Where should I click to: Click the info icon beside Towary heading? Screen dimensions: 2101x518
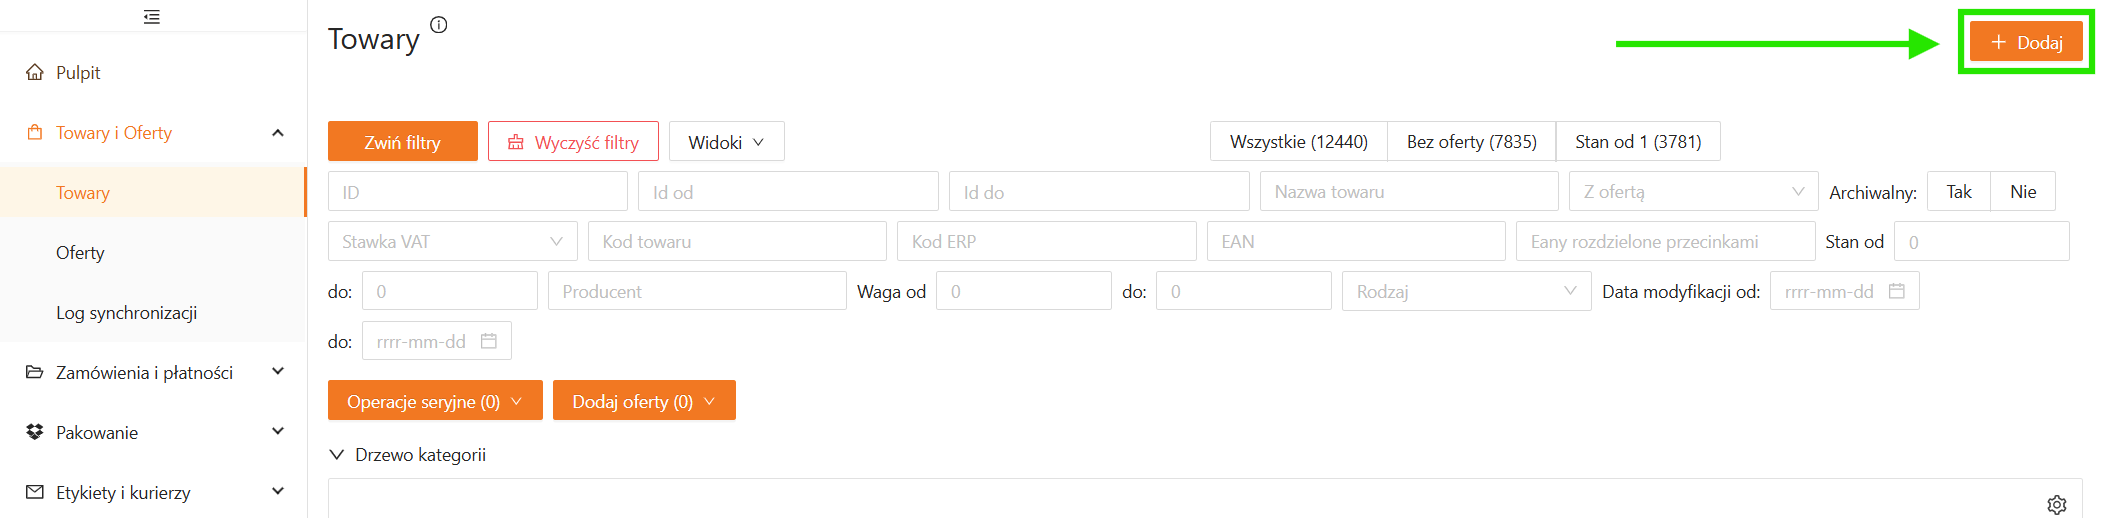pos(438,25)
